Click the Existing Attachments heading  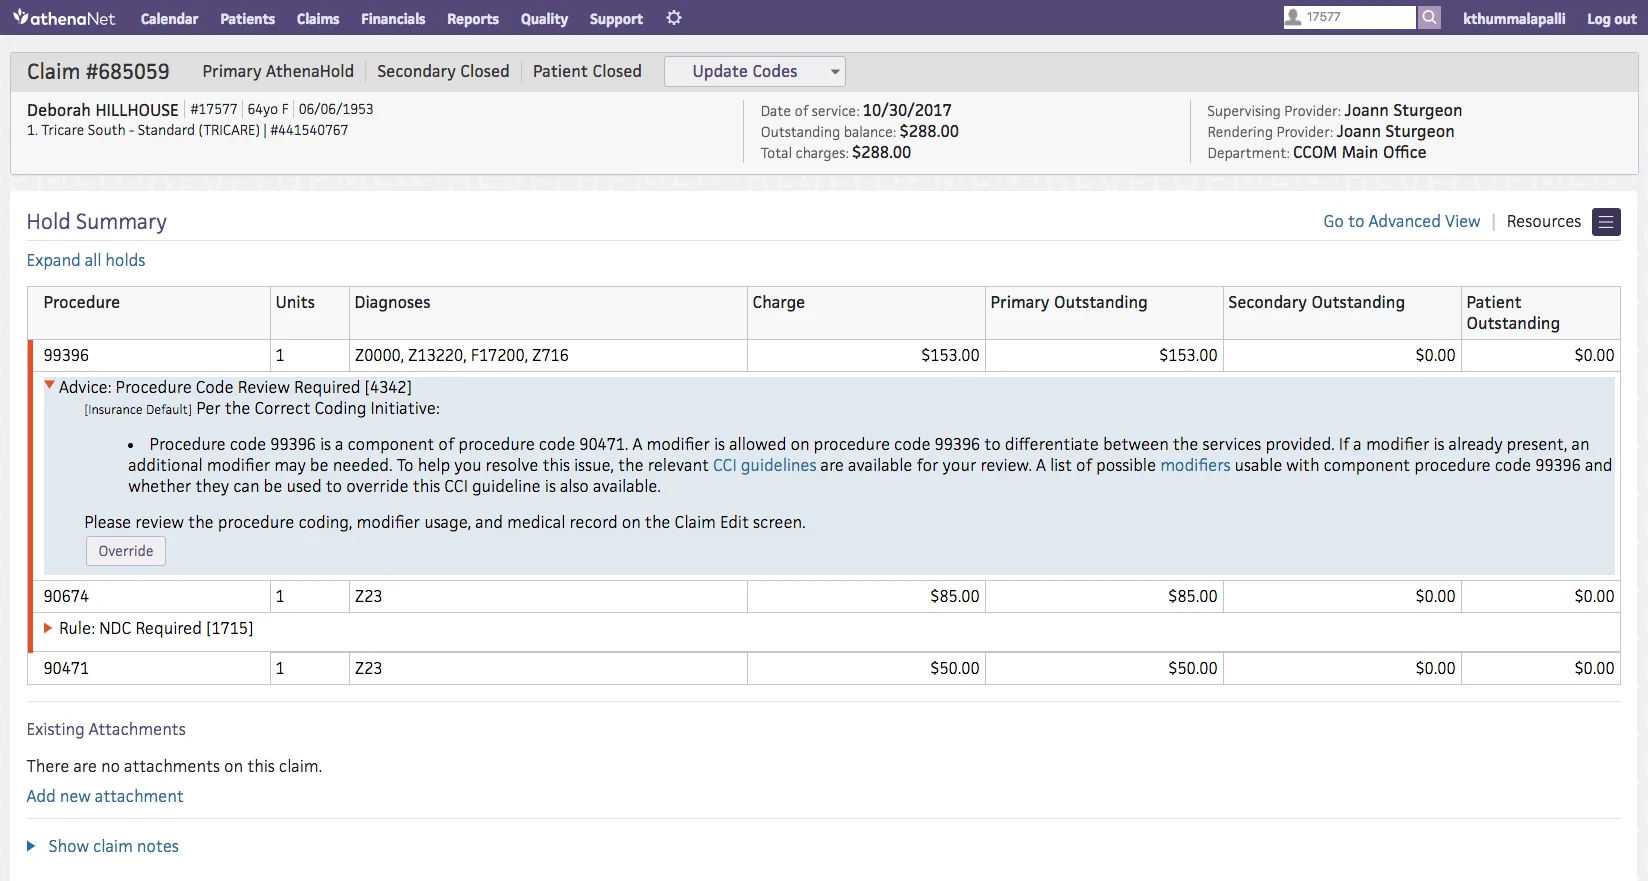click(106, 729)
